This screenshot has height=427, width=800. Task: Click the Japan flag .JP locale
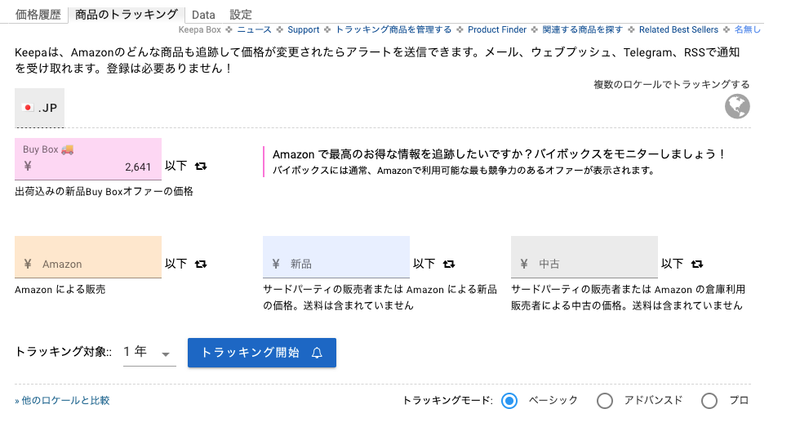tap(40, 108)
